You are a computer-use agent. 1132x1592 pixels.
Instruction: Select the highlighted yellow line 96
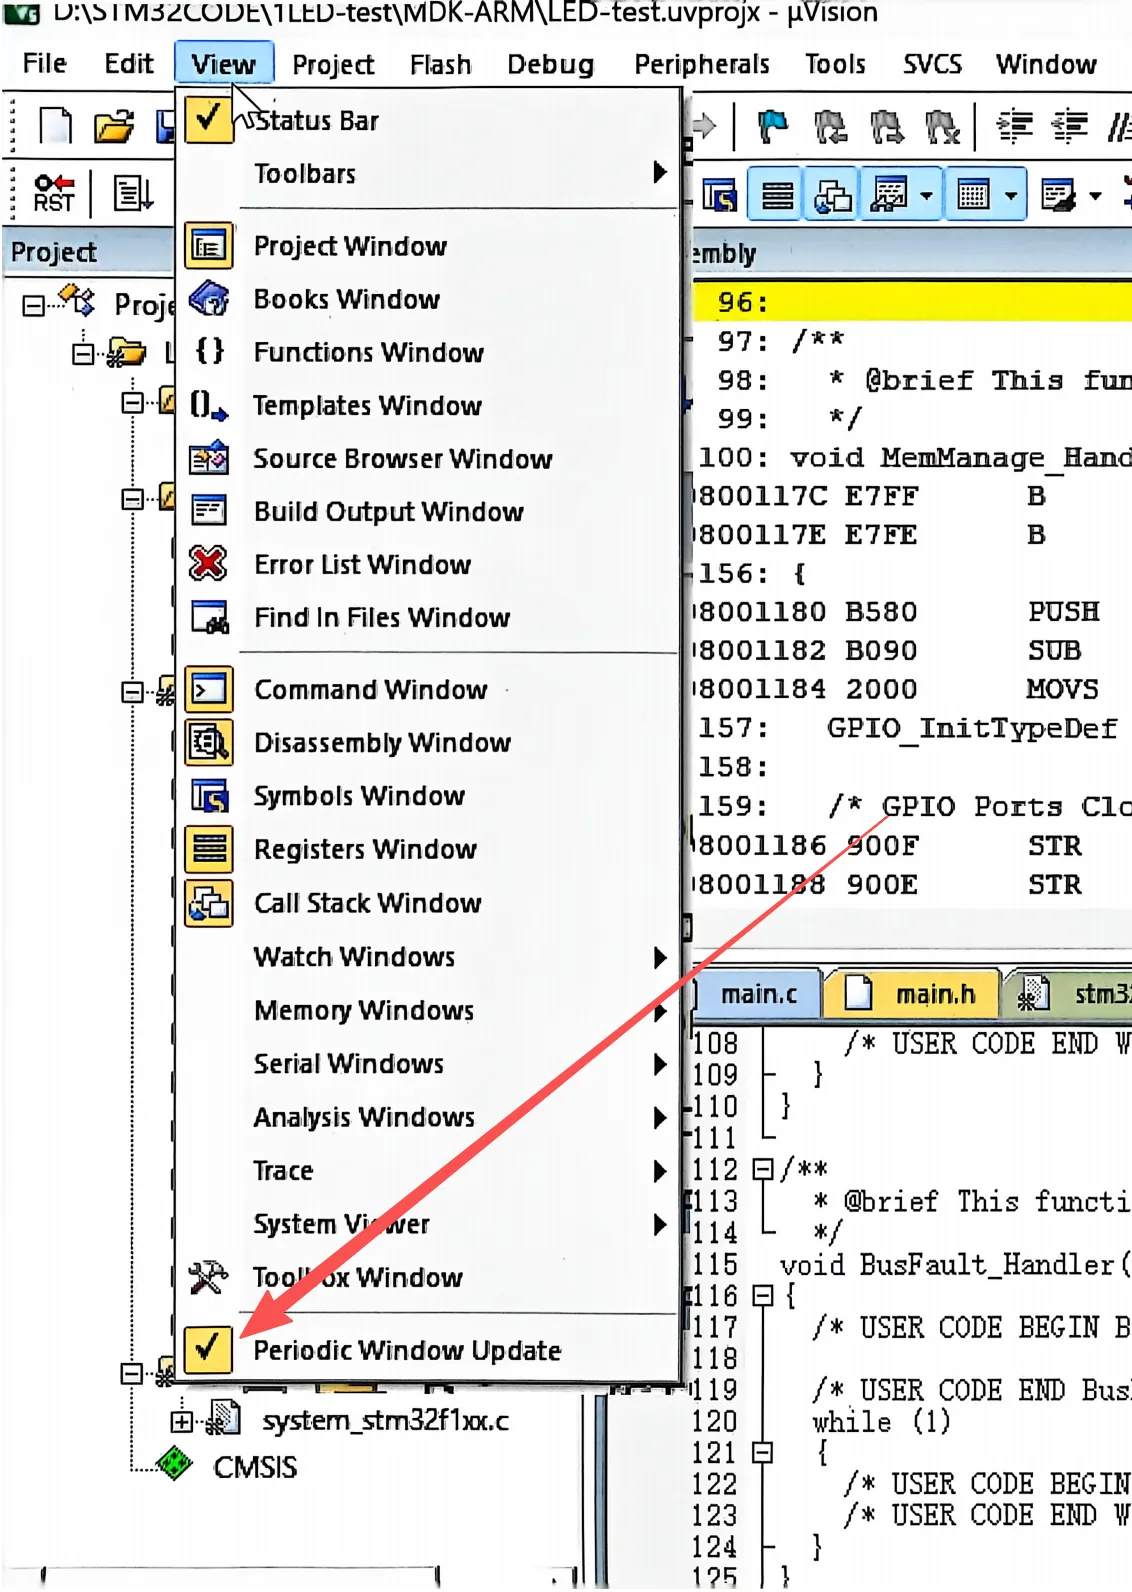coord(910,302)
